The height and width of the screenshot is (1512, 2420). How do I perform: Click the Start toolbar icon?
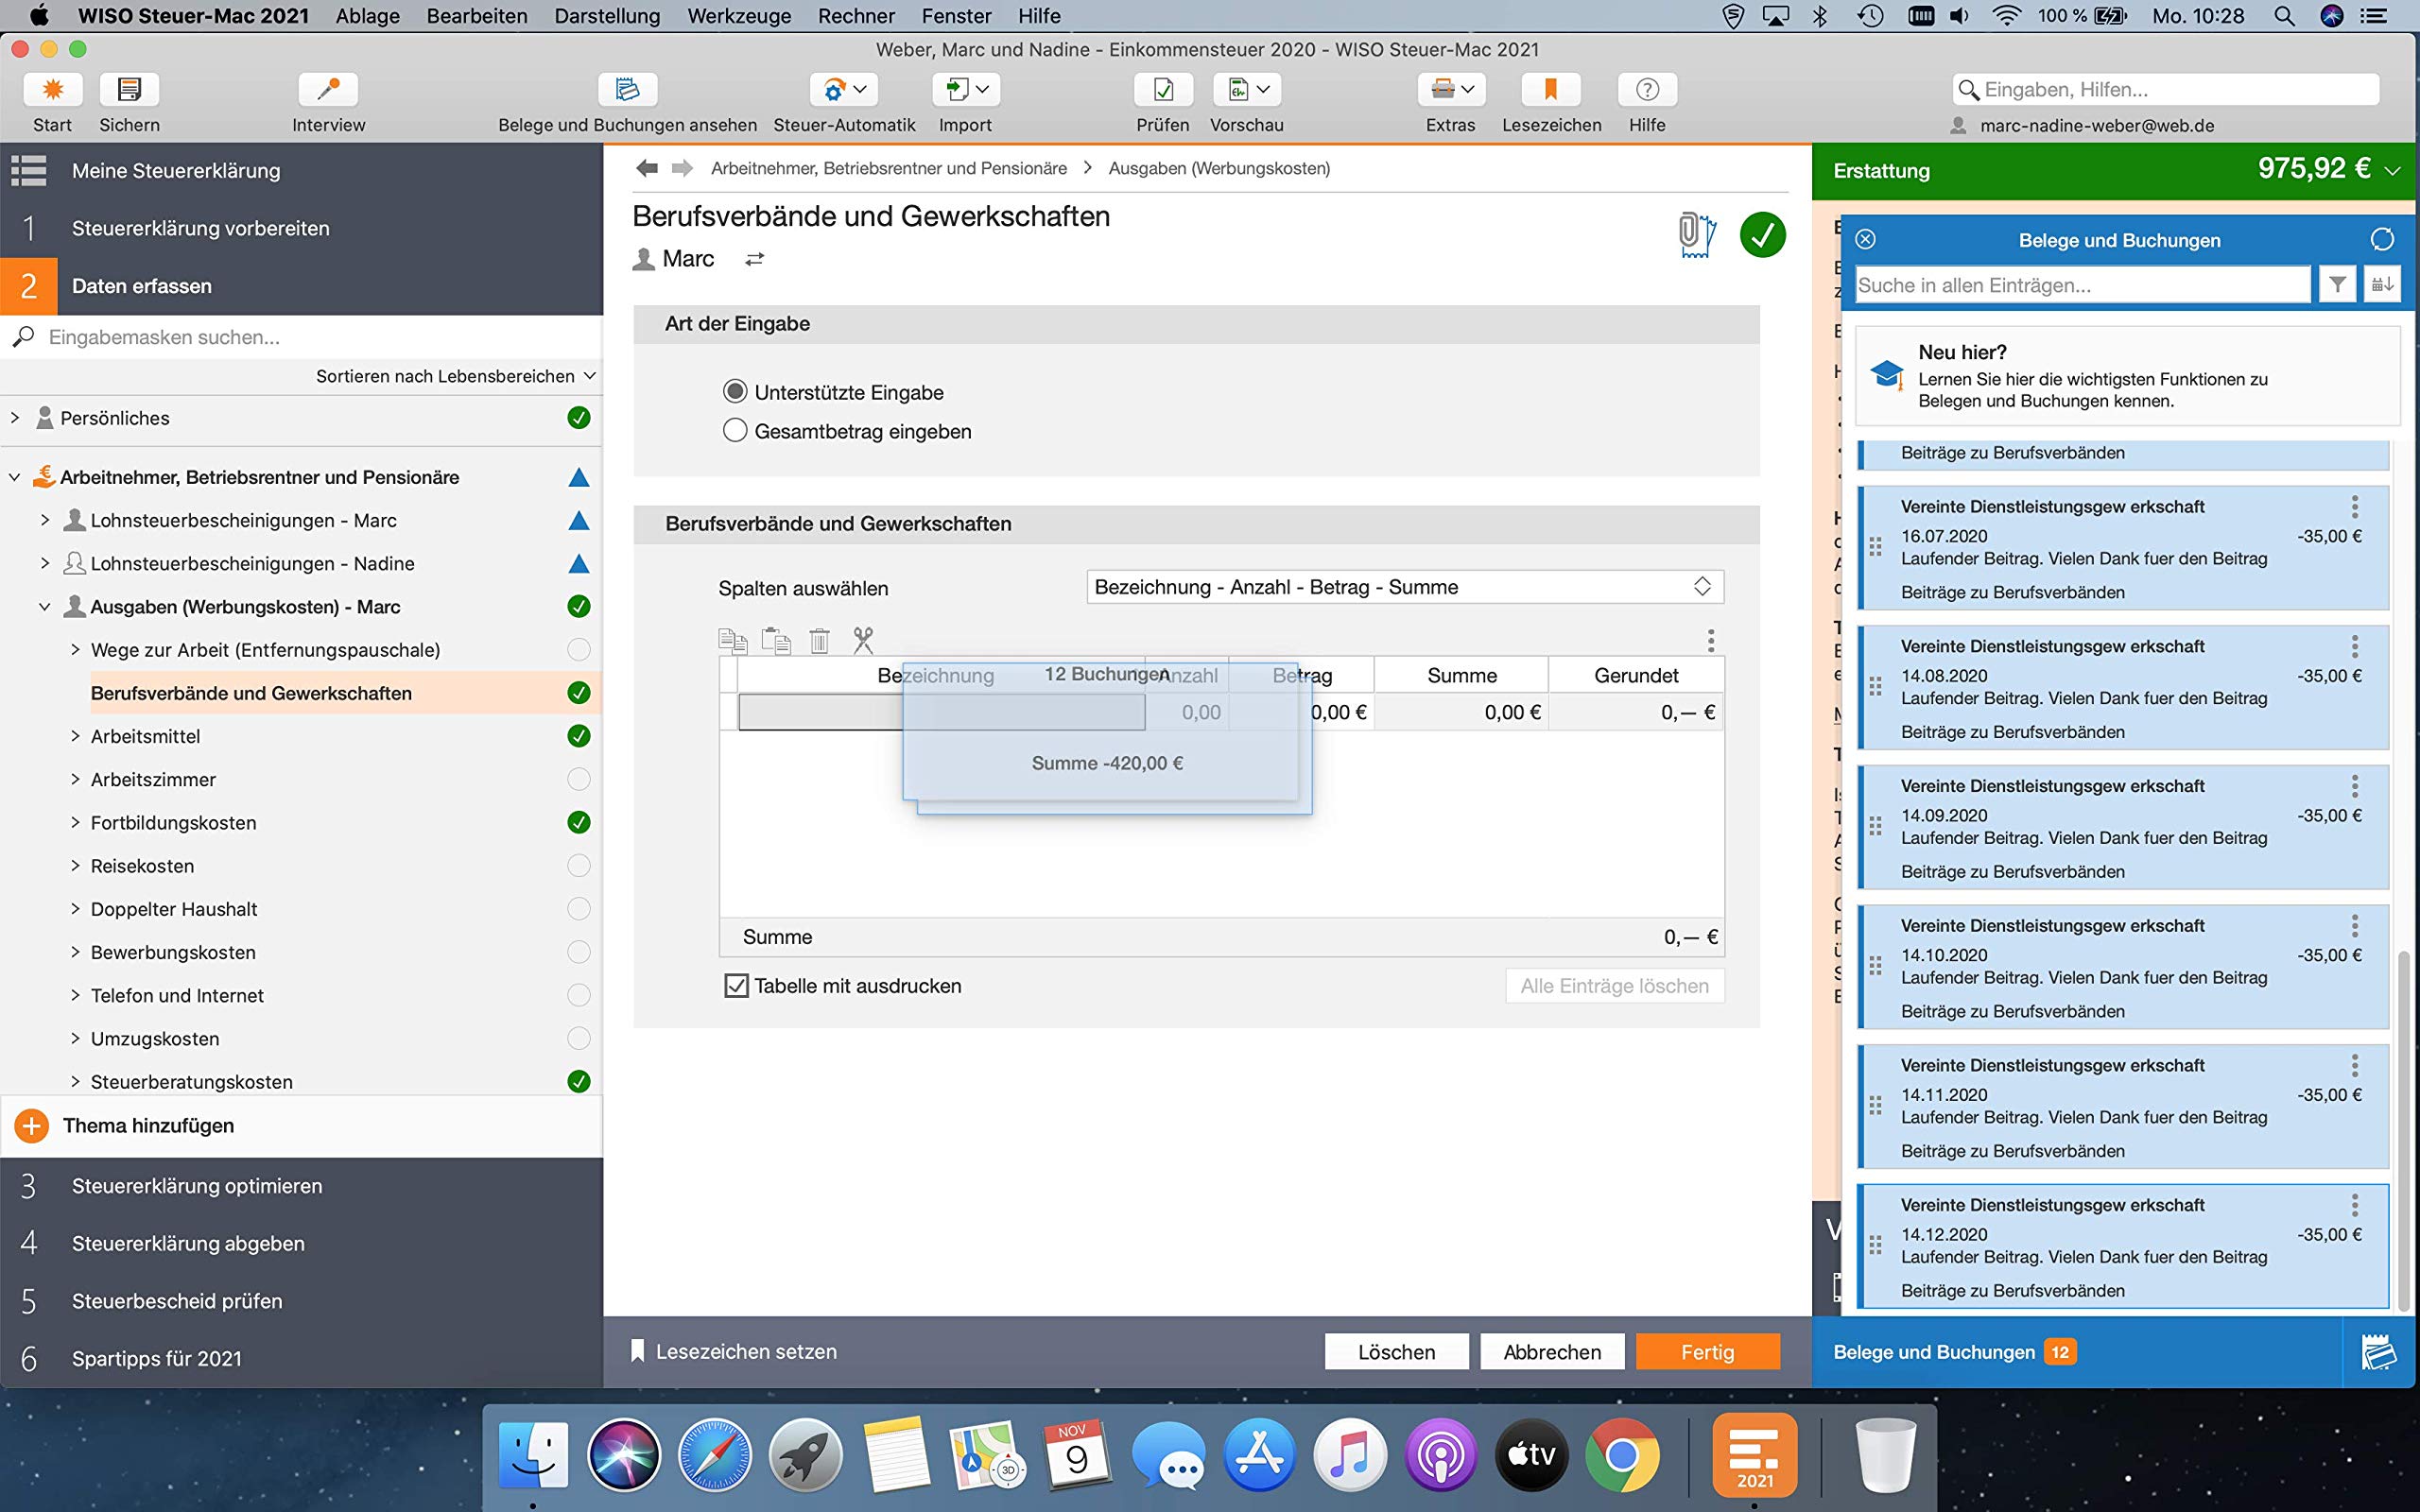(53, 90)
